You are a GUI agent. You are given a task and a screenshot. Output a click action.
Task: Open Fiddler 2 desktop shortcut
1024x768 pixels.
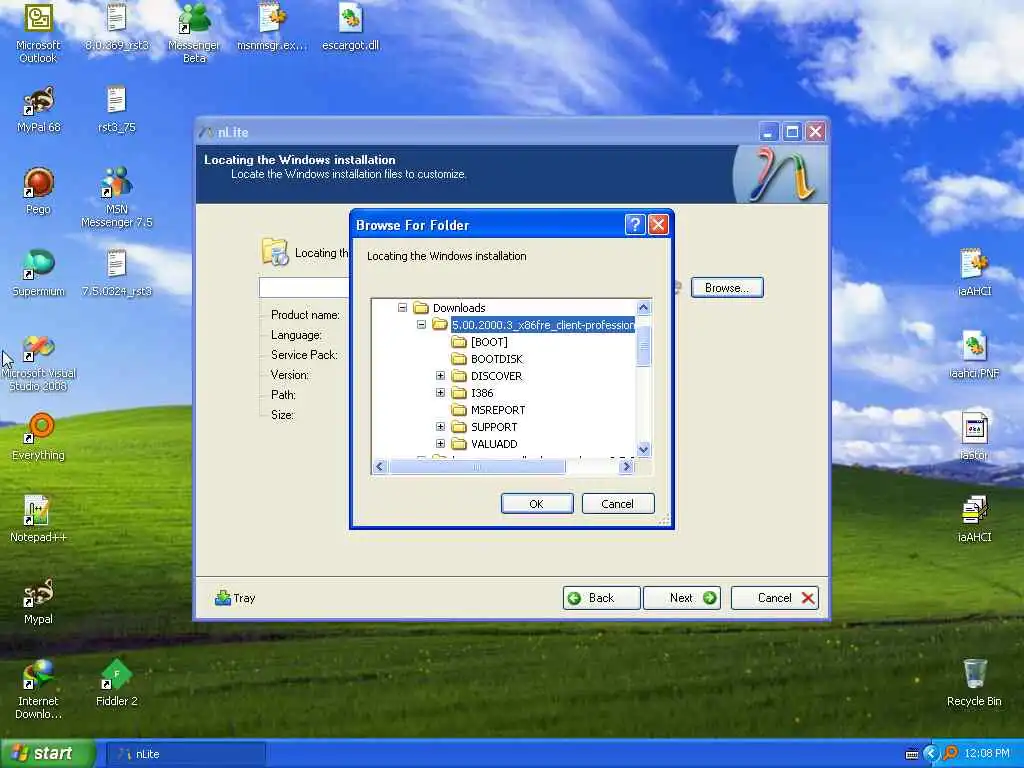point(116,684)
